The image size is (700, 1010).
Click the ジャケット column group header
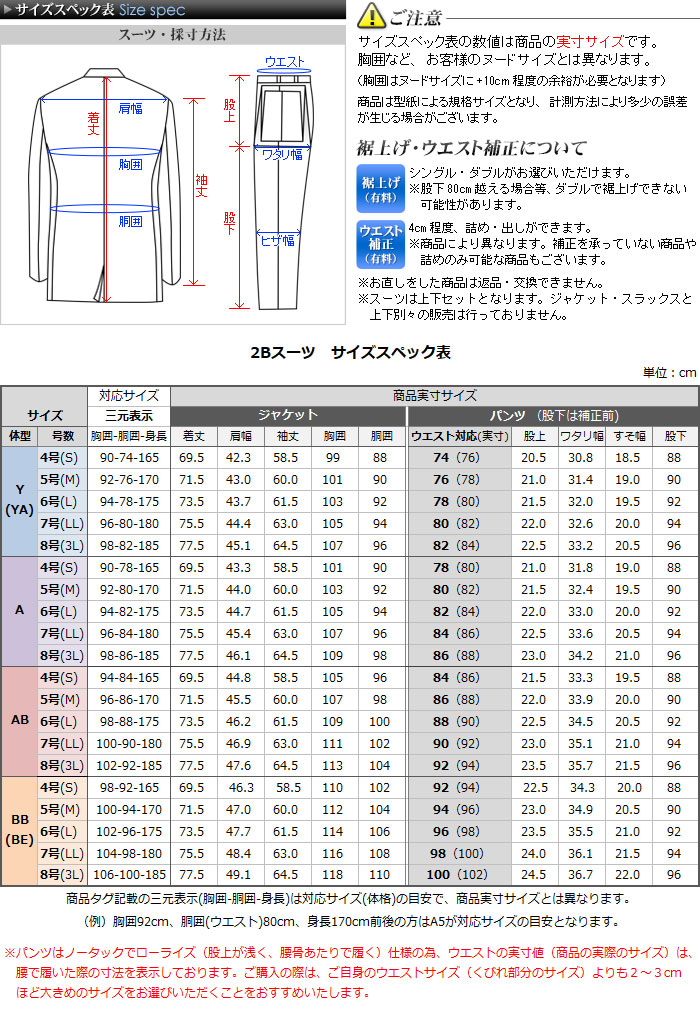click(x=287, y=415)
